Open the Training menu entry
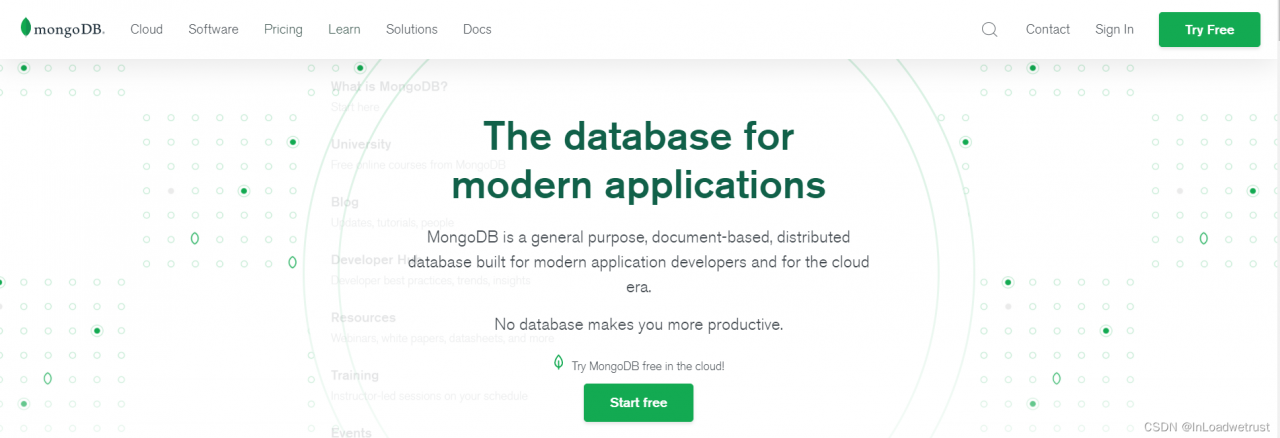The width and height of the screenshot is (1280, 438). coord(355,375)
